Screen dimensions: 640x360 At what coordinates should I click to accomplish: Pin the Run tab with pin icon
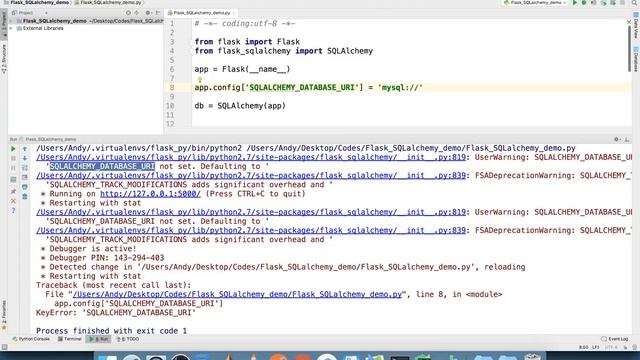coord(13,191)
